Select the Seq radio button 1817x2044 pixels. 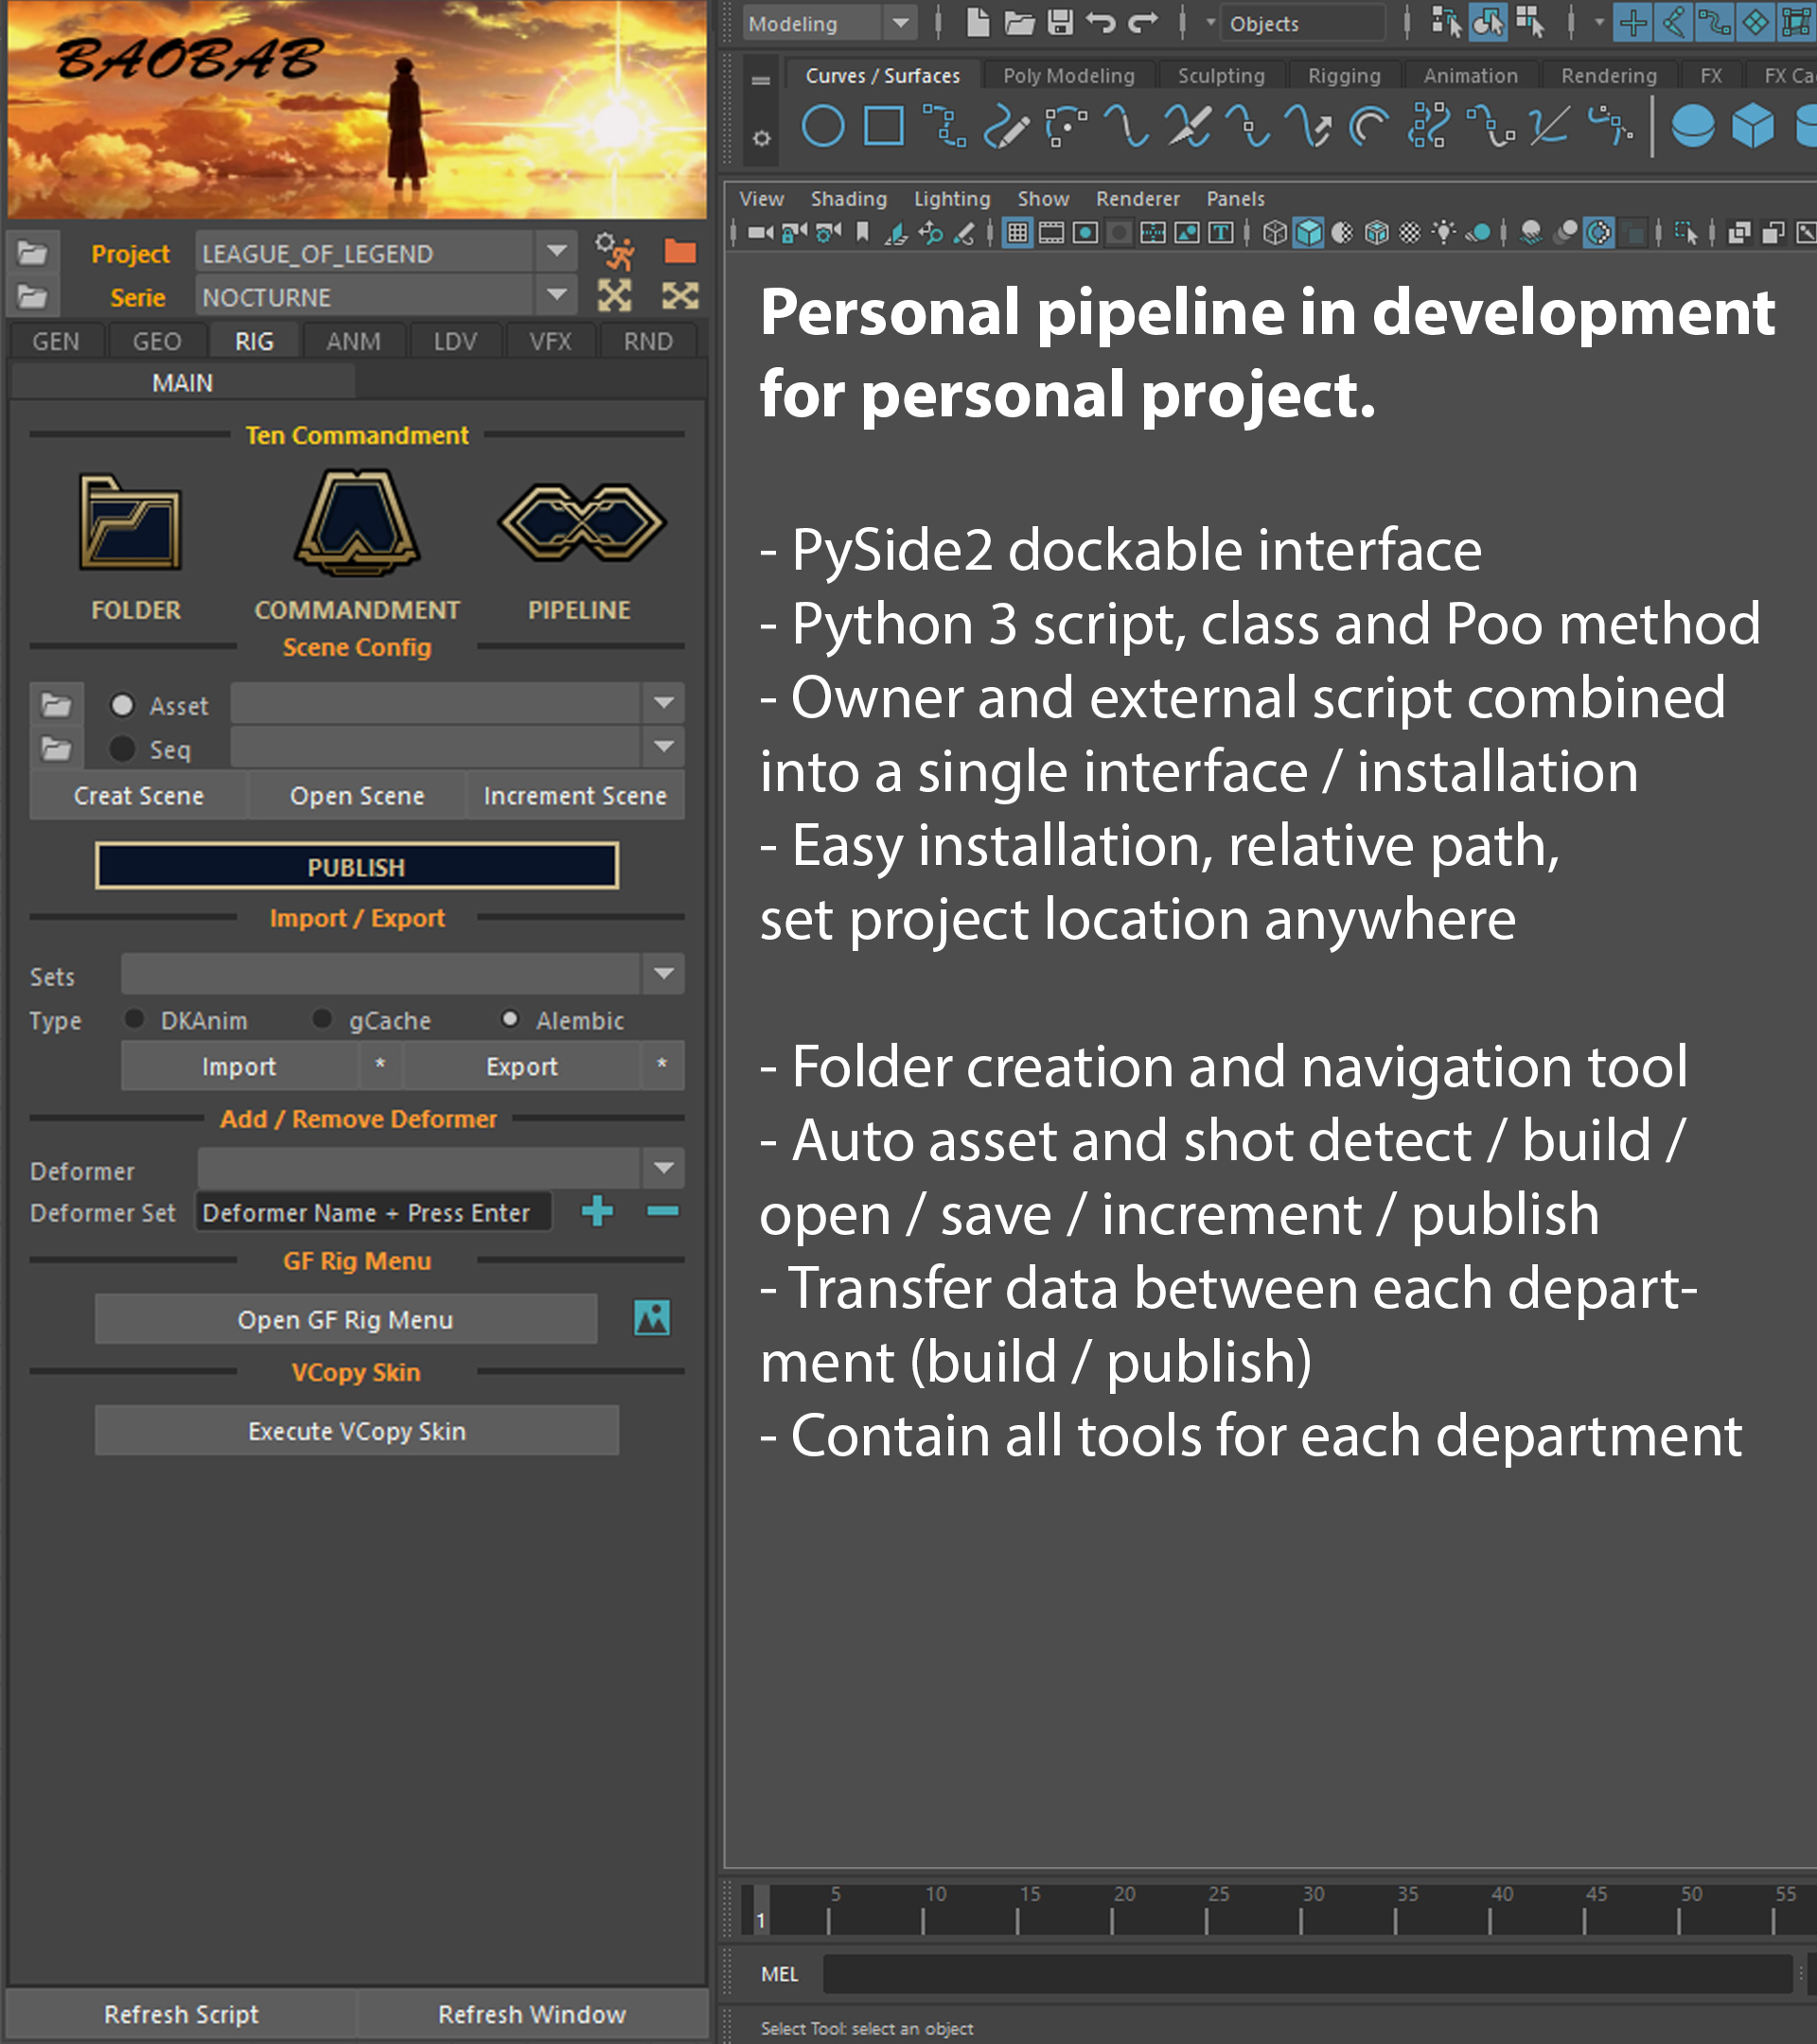click(122, 749)
